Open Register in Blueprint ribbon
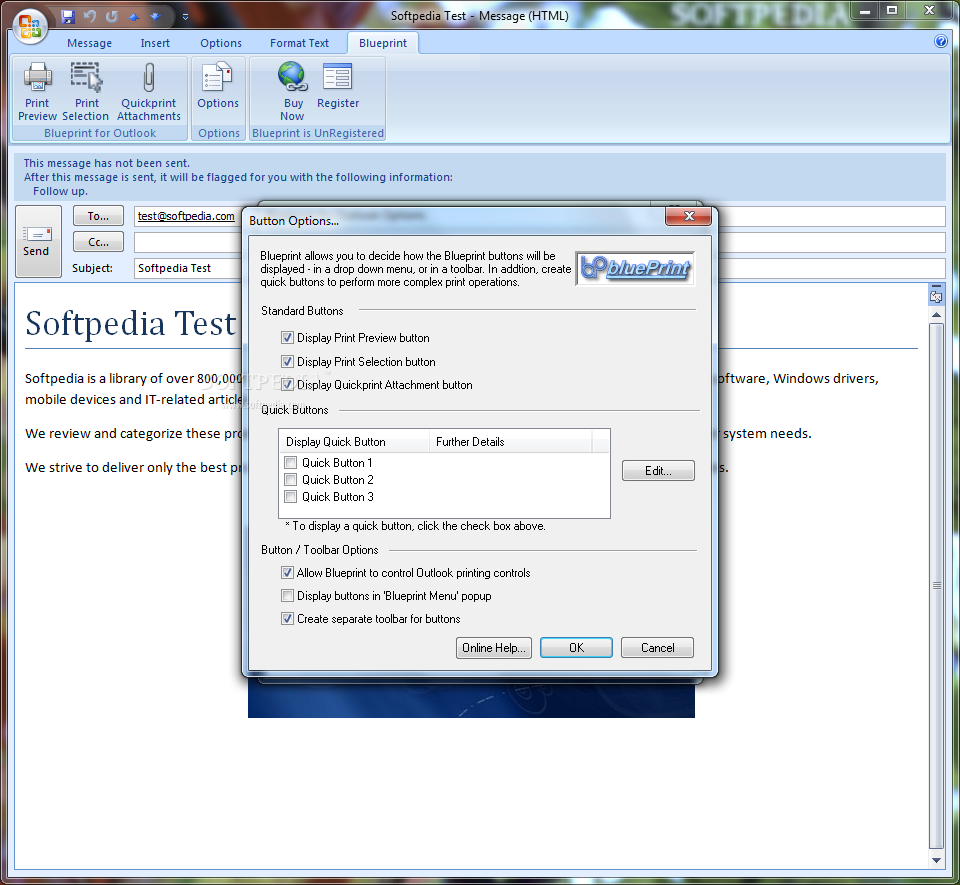 [338, 86]
